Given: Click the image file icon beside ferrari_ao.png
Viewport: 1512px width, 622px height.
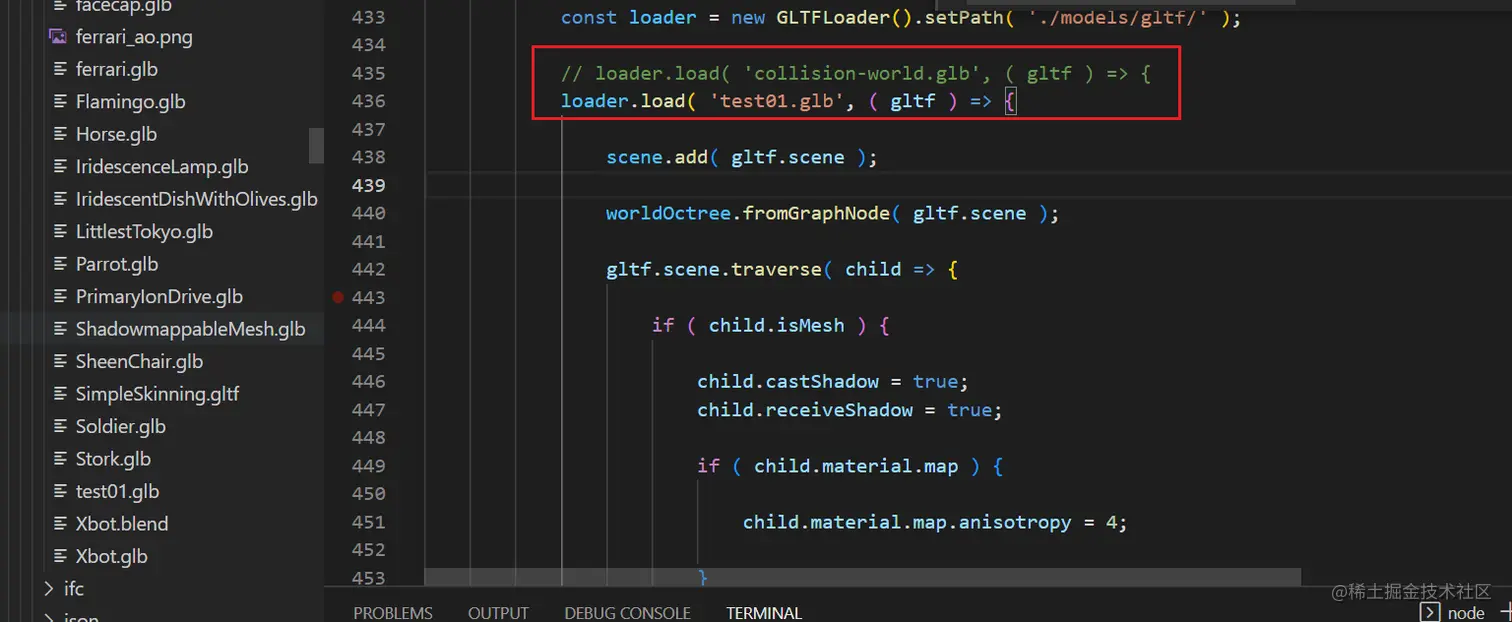Looking at the screenshot, I should (57, 37).
